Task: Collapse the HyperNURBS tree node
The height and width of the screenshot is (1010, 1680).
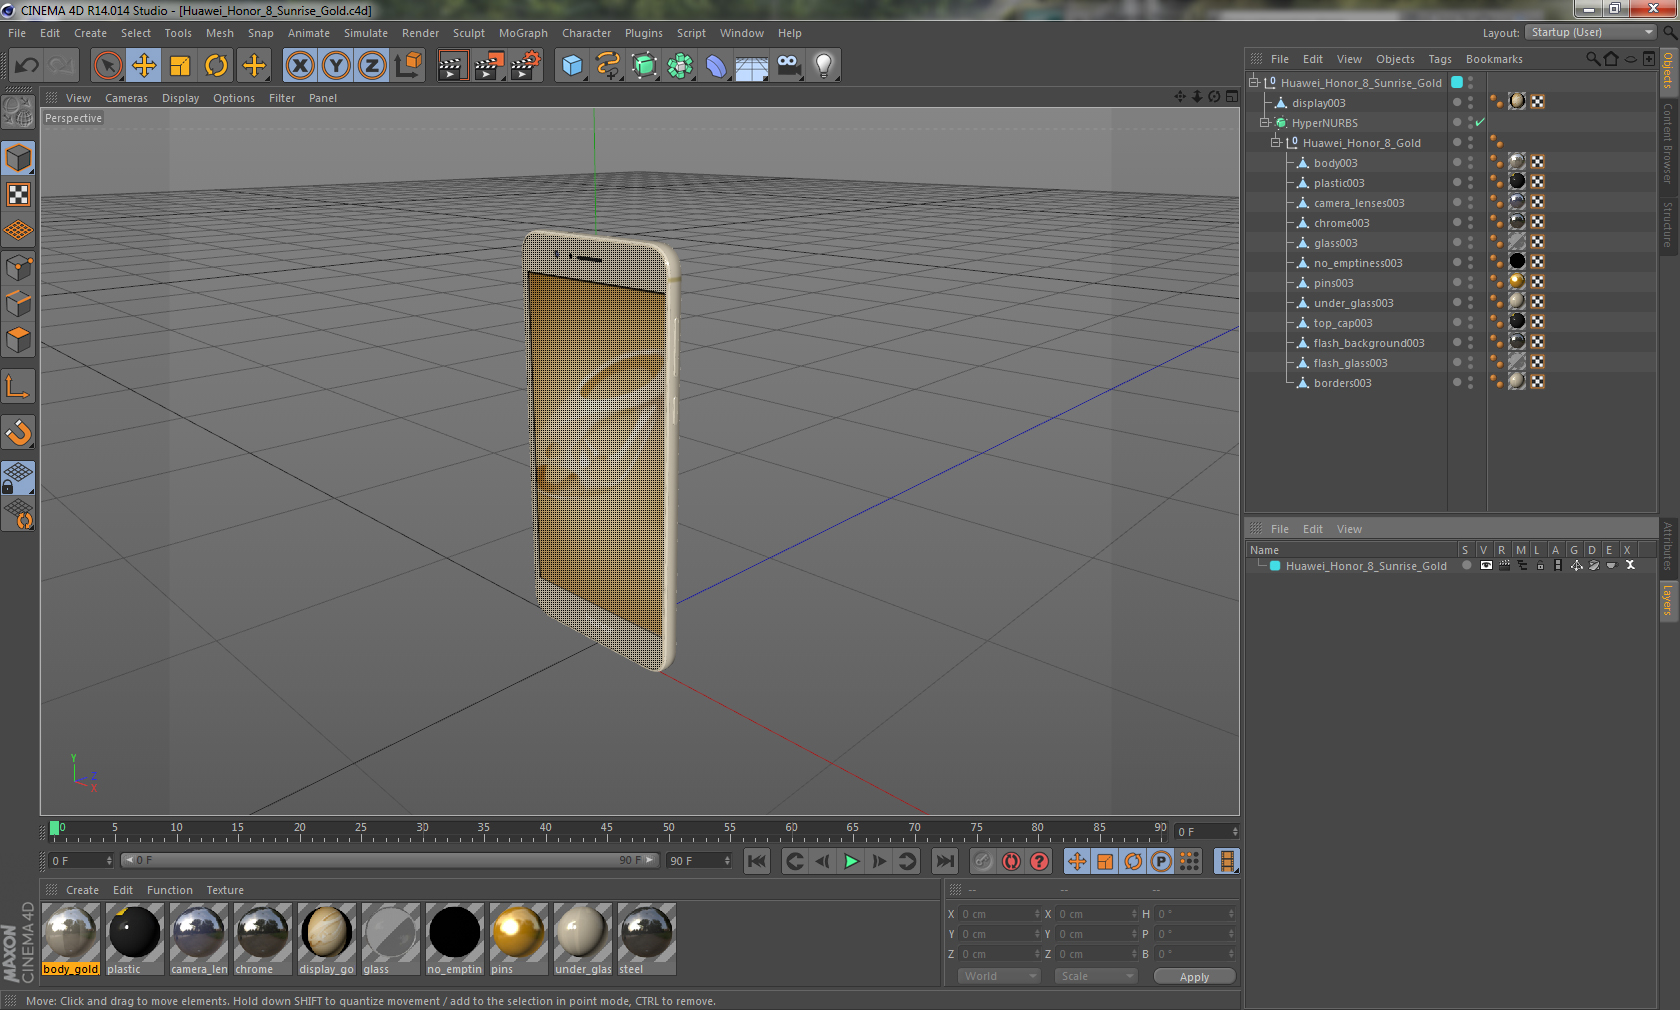Action: (x=1264, y=123)
